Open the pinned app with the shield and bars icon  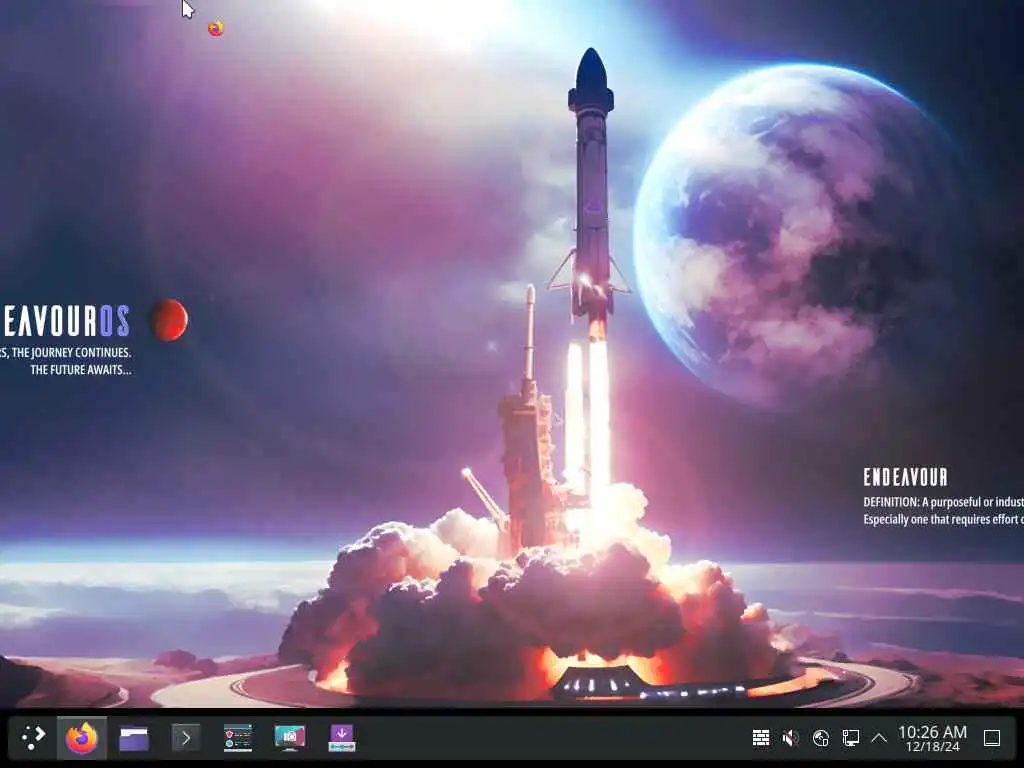click(238, 738)
